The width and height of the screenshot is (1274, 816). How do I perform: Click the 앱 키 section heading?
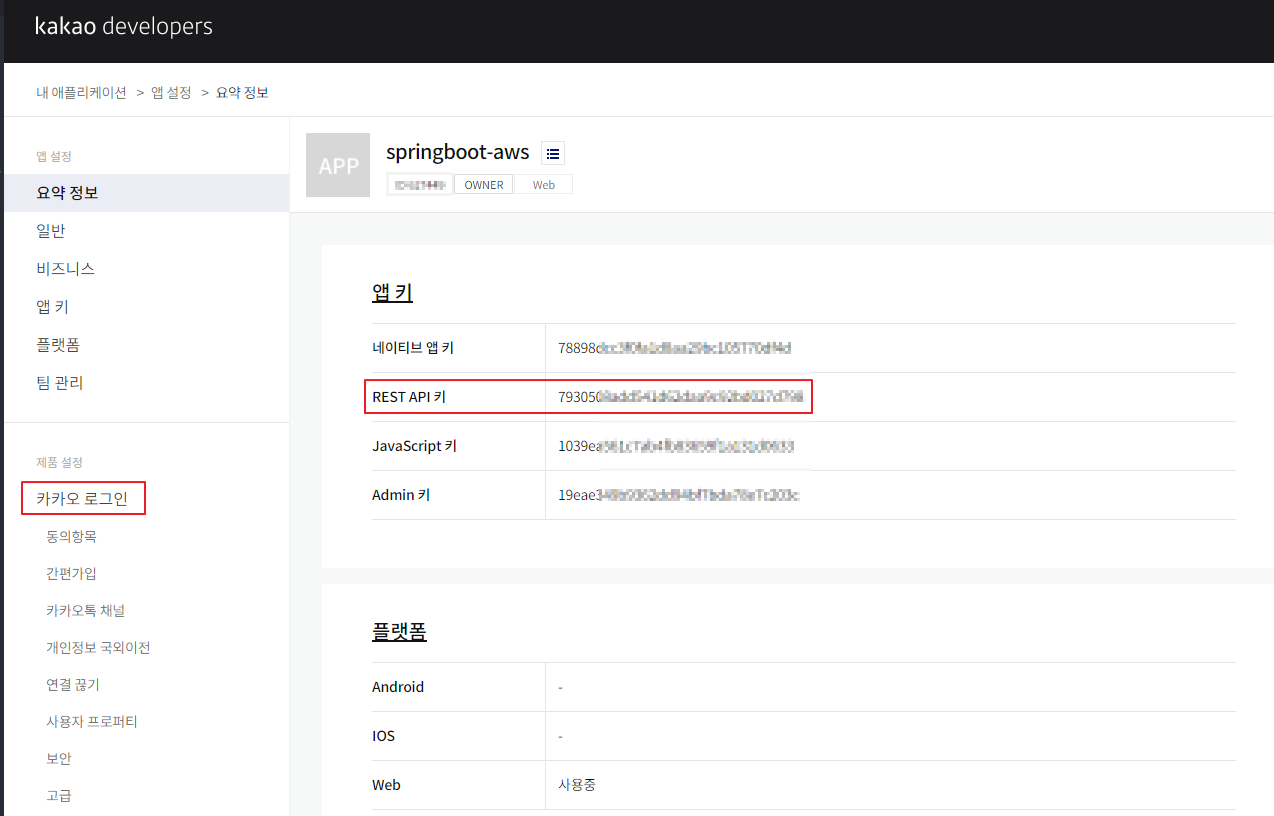(392, 292)
